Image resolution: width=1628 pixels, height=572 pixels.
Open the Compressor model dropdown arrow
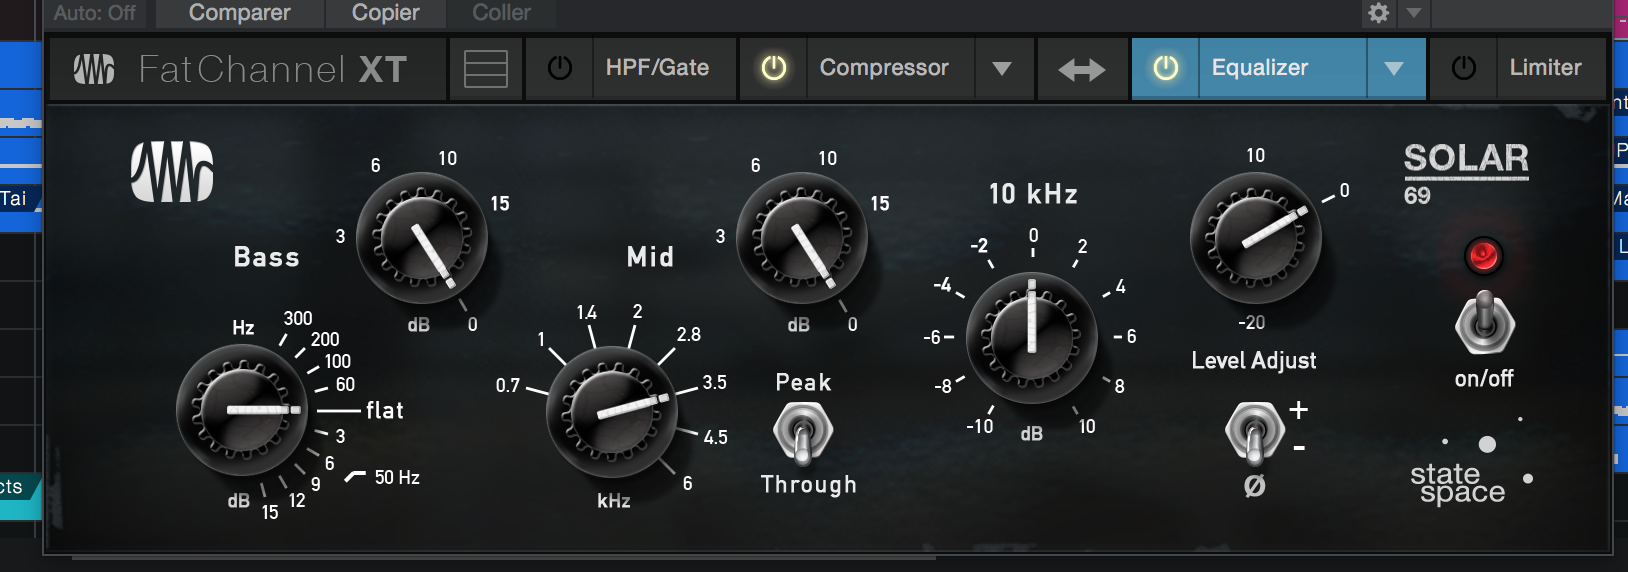click(1002, 68)
